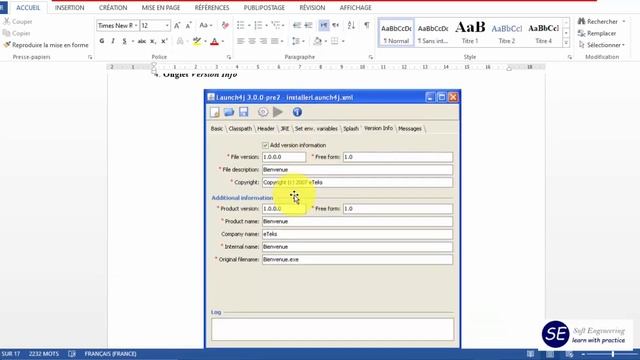The height and width of the screenshot is (360, 640).
Task: Open the RÉVISION ribbon tab
Action: point(312,8)
